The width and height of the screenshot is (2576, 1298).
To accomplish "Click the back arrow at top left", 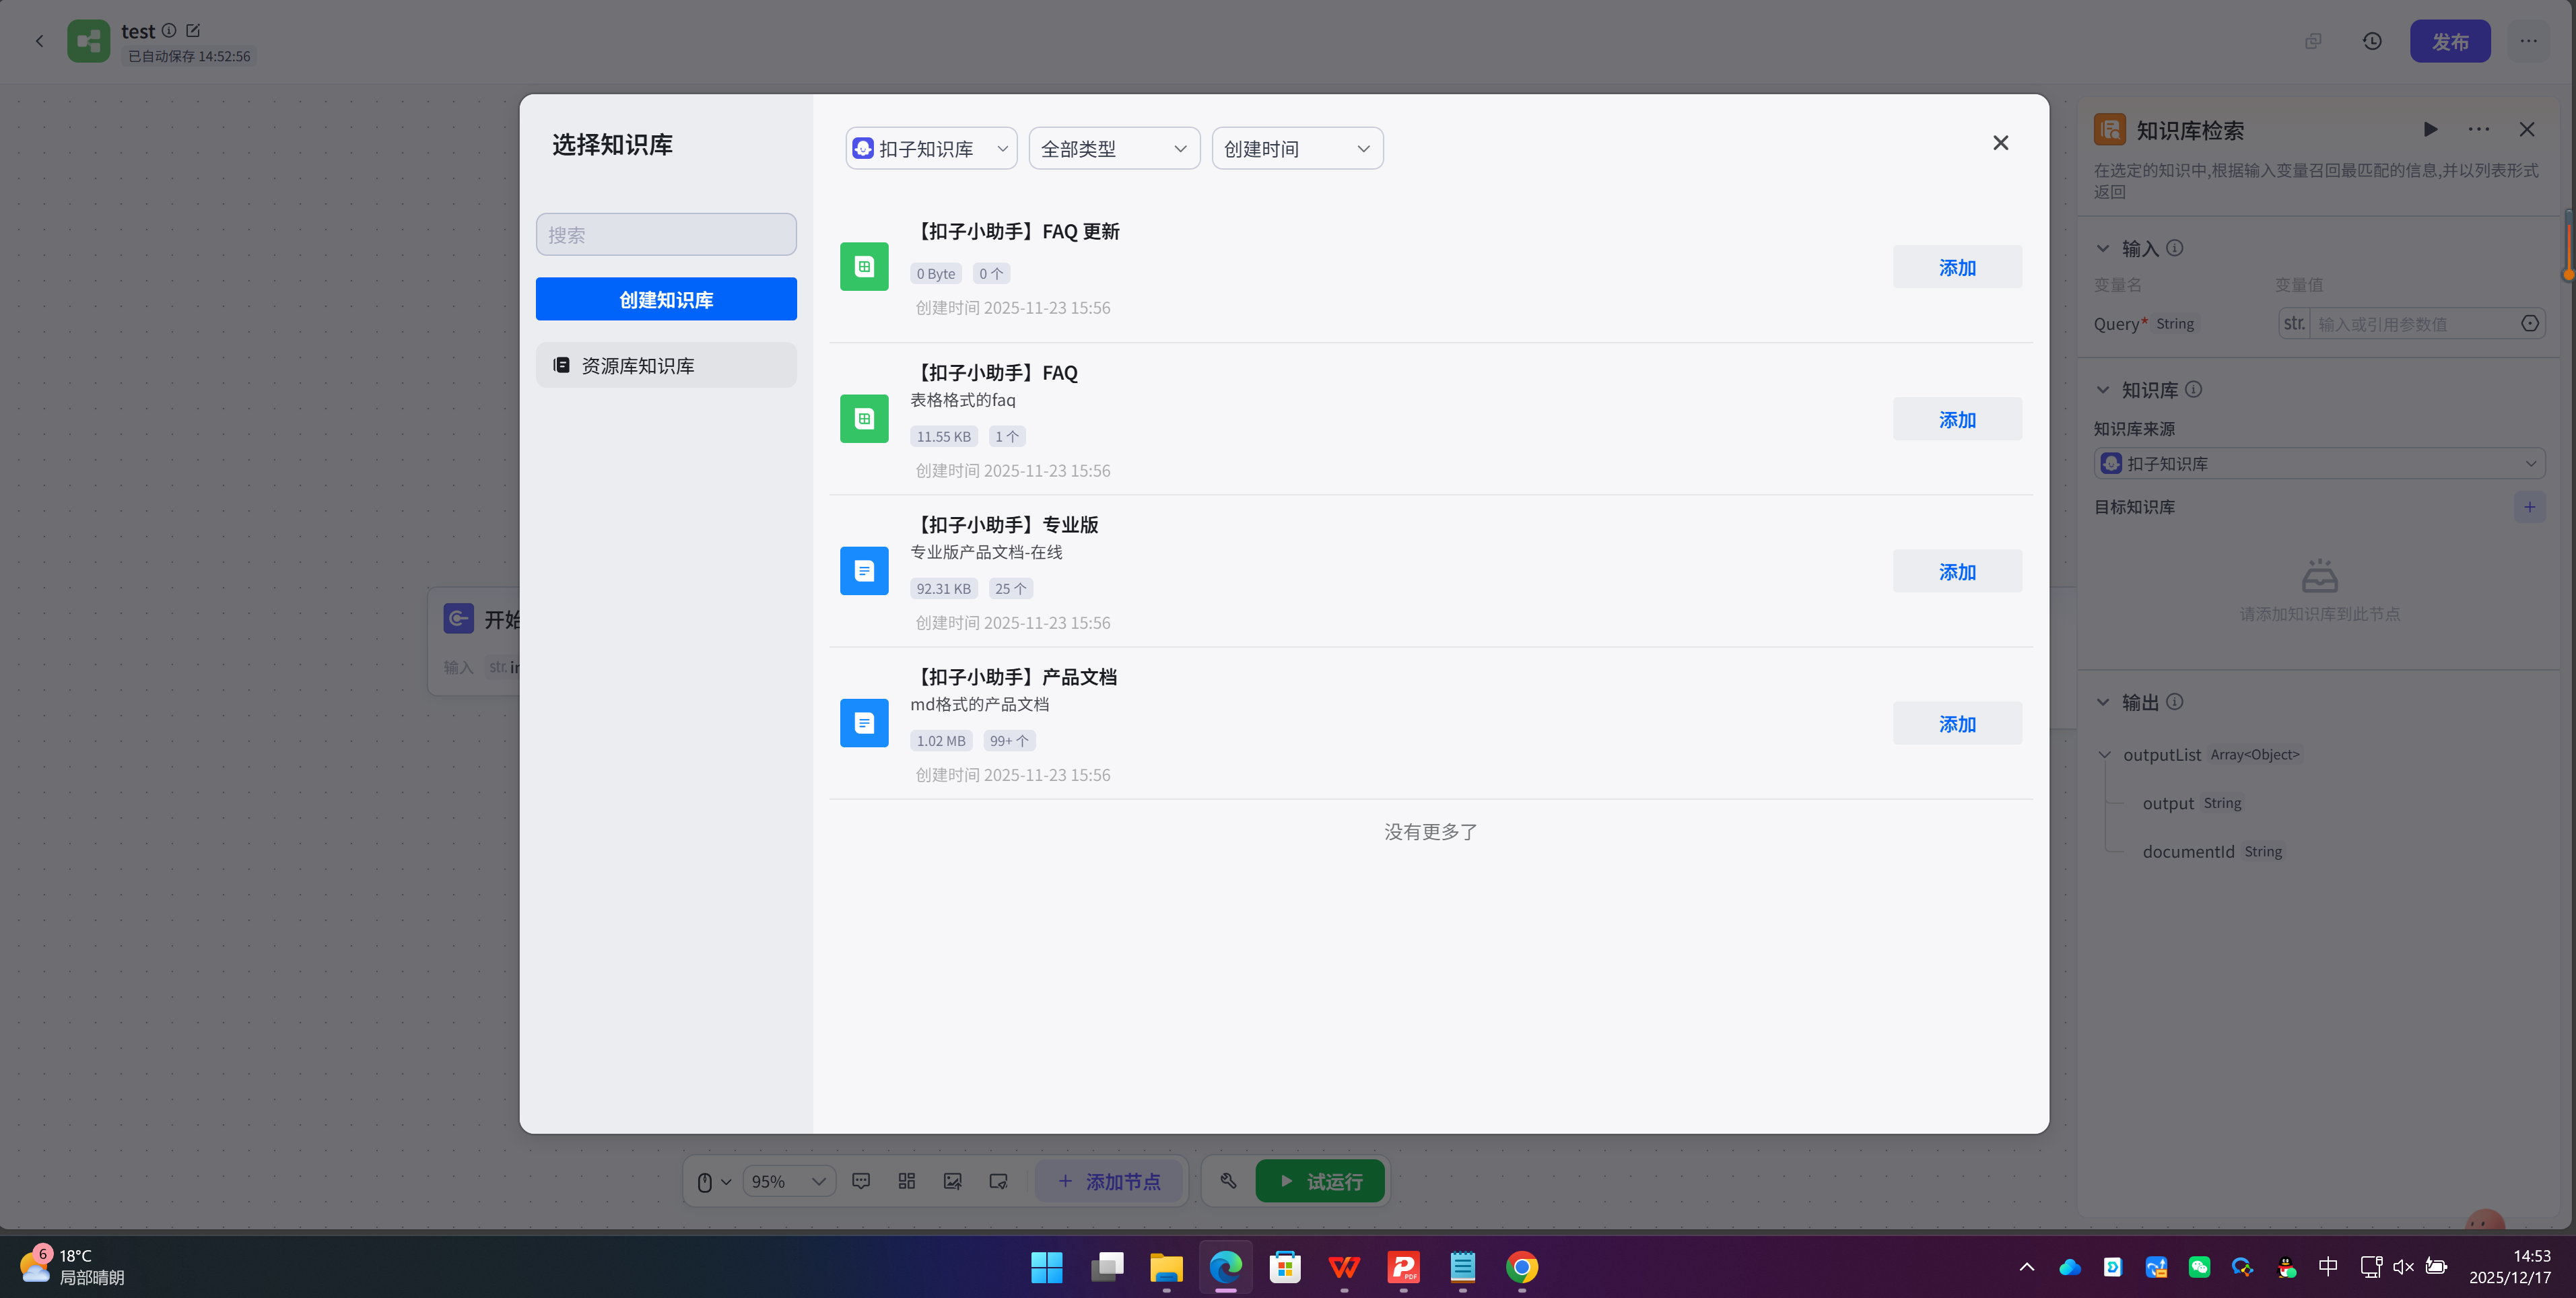I will [39, 41].
